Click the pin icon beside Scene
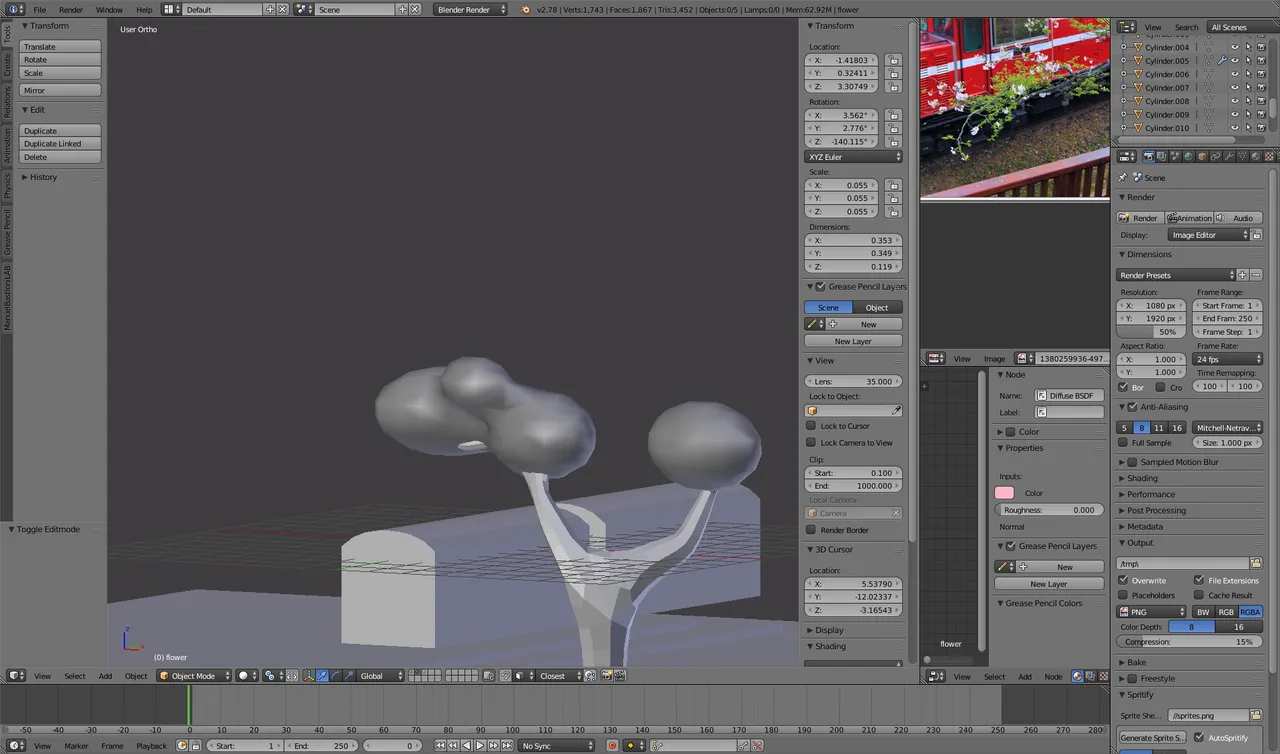Screen dimensions: 1280x754 (x=1122, y=177)
